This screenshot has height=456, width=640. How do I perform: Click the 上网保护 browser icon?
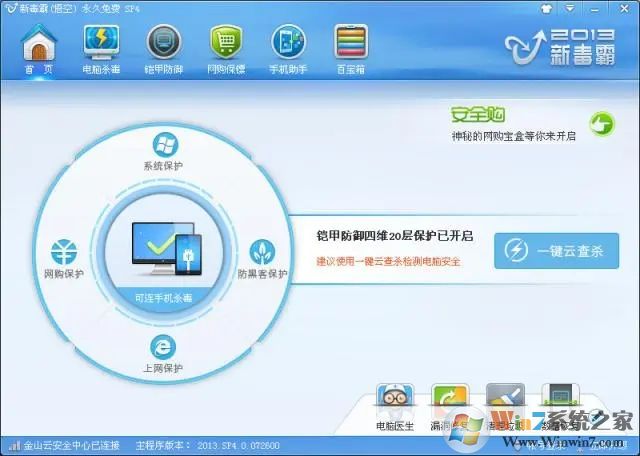coord(163,347)
